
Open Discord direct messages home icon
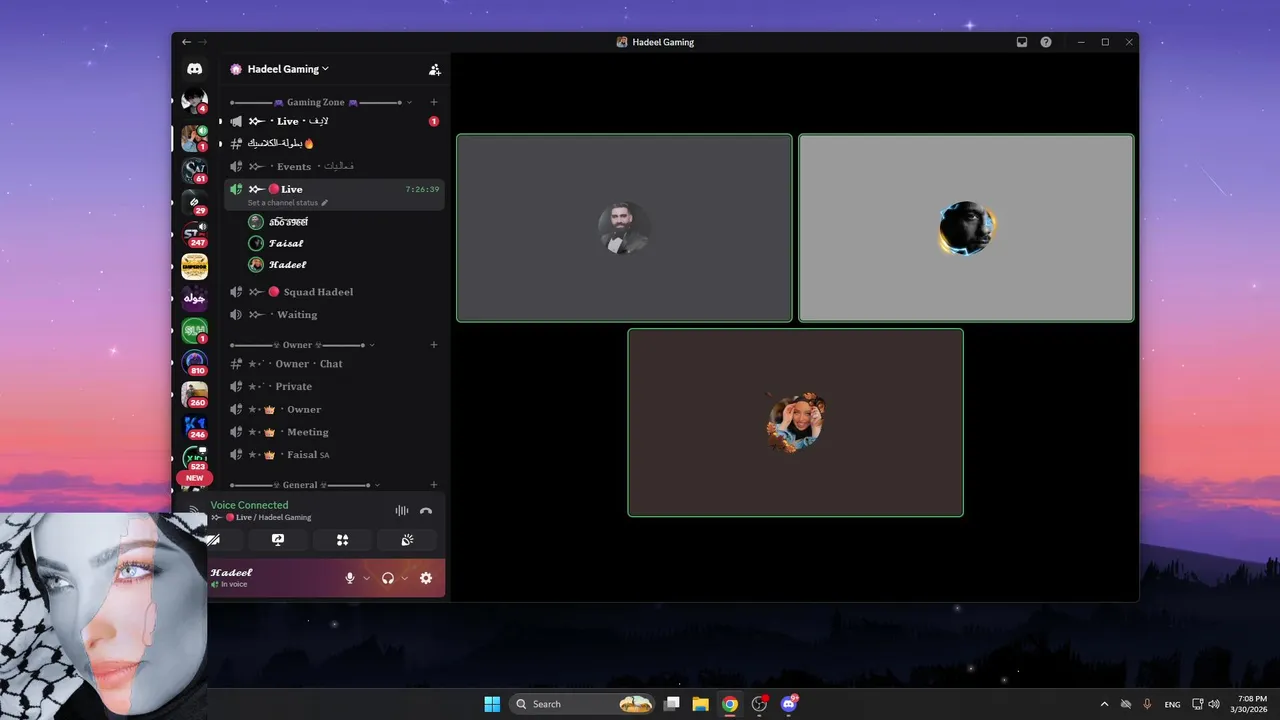point(194,69)
